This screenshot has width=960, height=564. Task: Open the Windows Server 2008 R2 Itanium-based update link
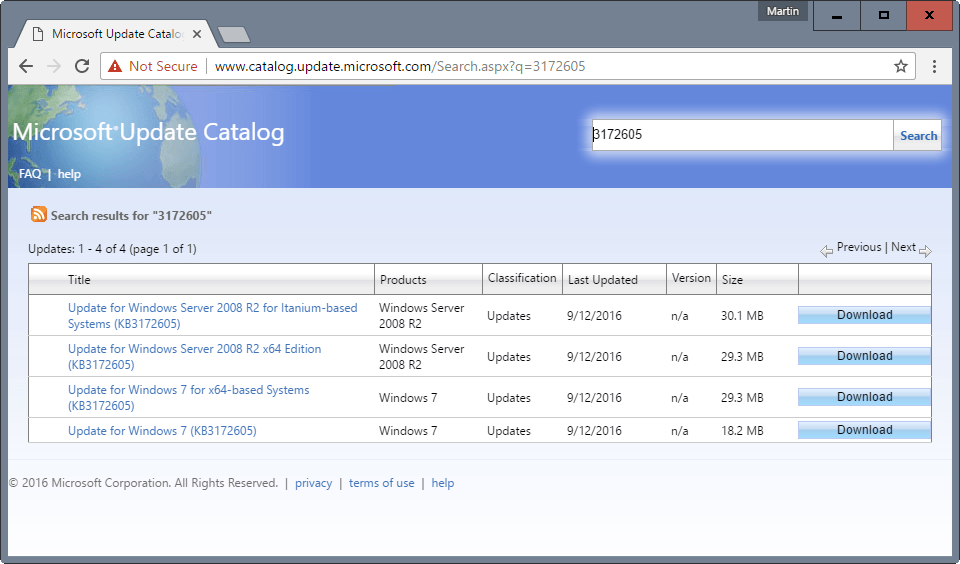212,315
